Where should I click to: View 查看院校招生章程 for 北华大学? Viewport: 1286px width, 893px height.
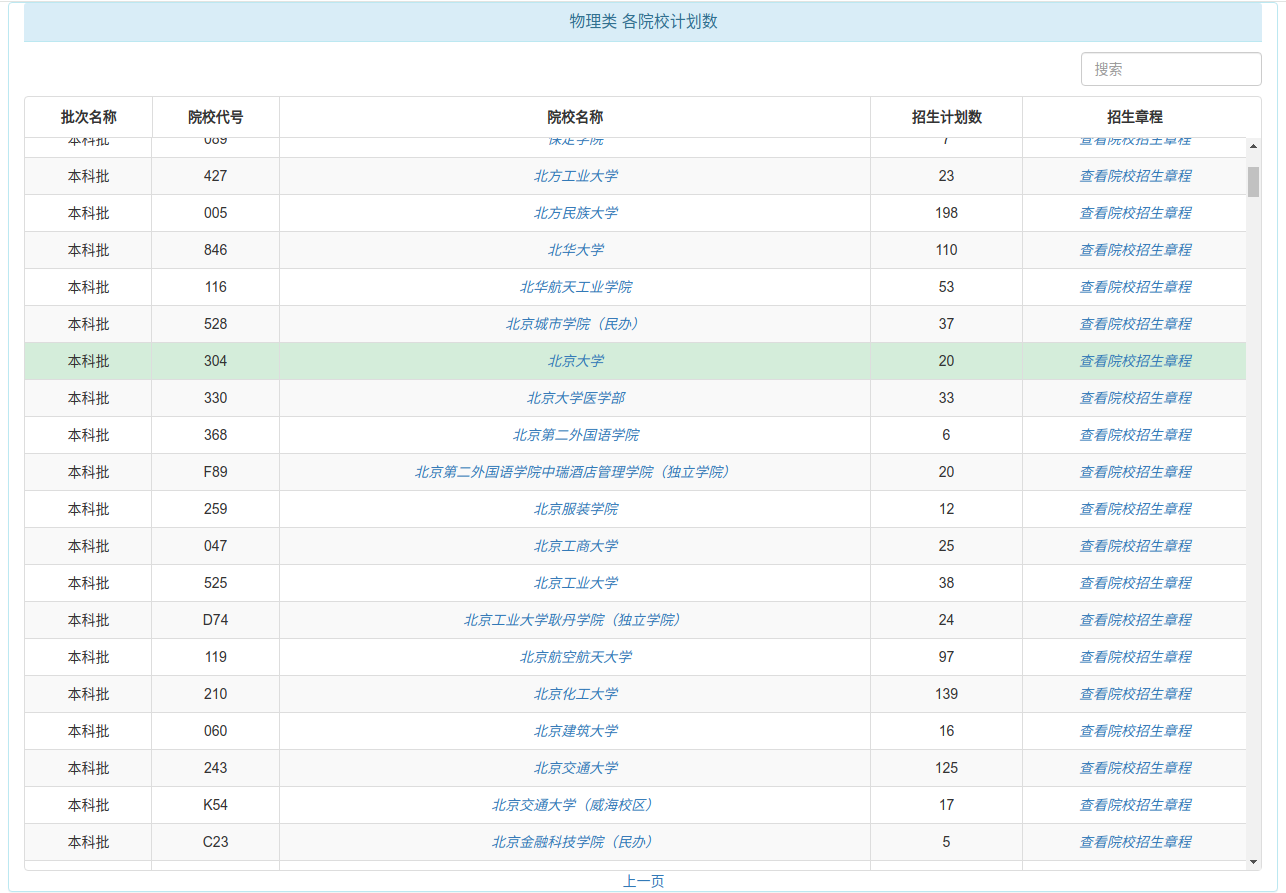(1135, 250)
